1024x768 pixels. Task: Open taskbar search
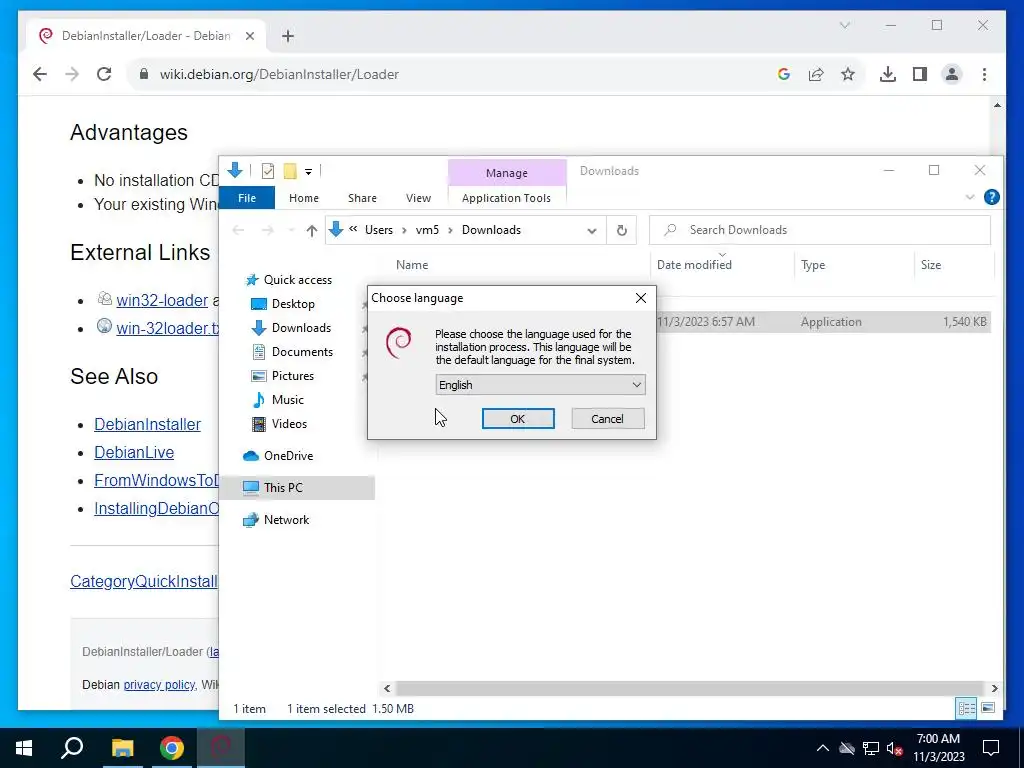click(x=72, y=748)
